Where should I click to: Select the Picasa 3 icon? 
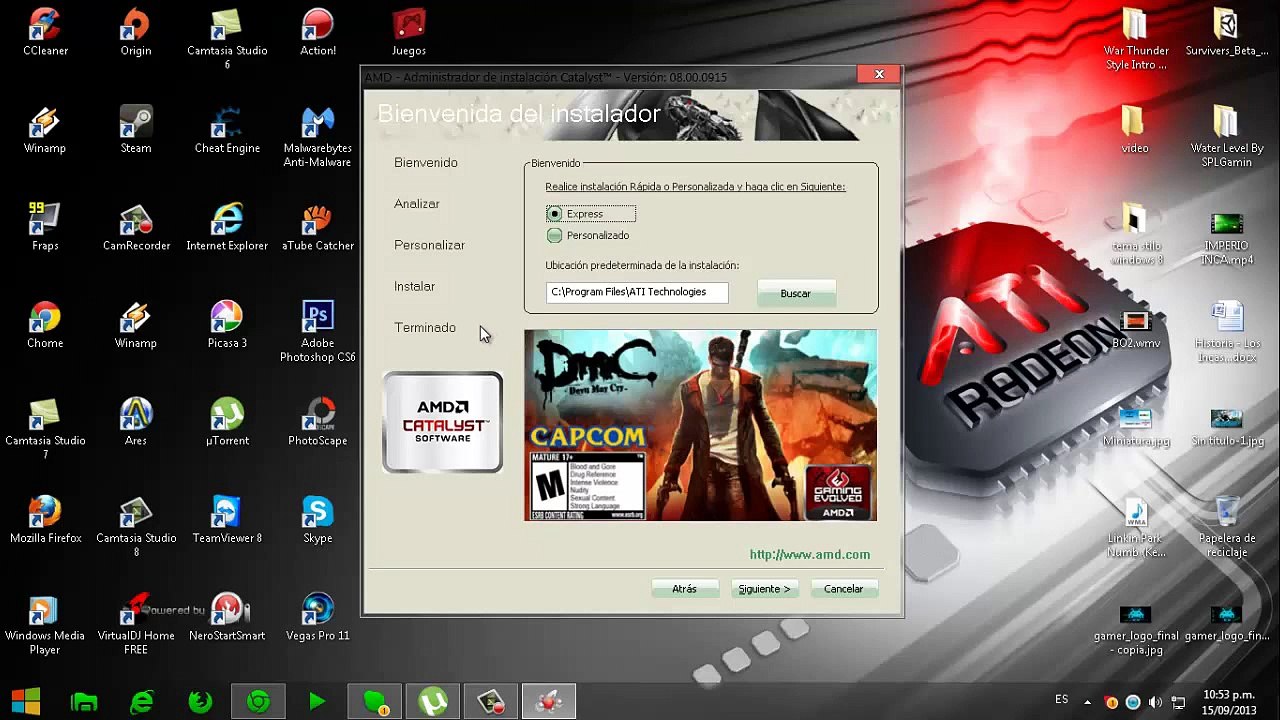[227, 325]
